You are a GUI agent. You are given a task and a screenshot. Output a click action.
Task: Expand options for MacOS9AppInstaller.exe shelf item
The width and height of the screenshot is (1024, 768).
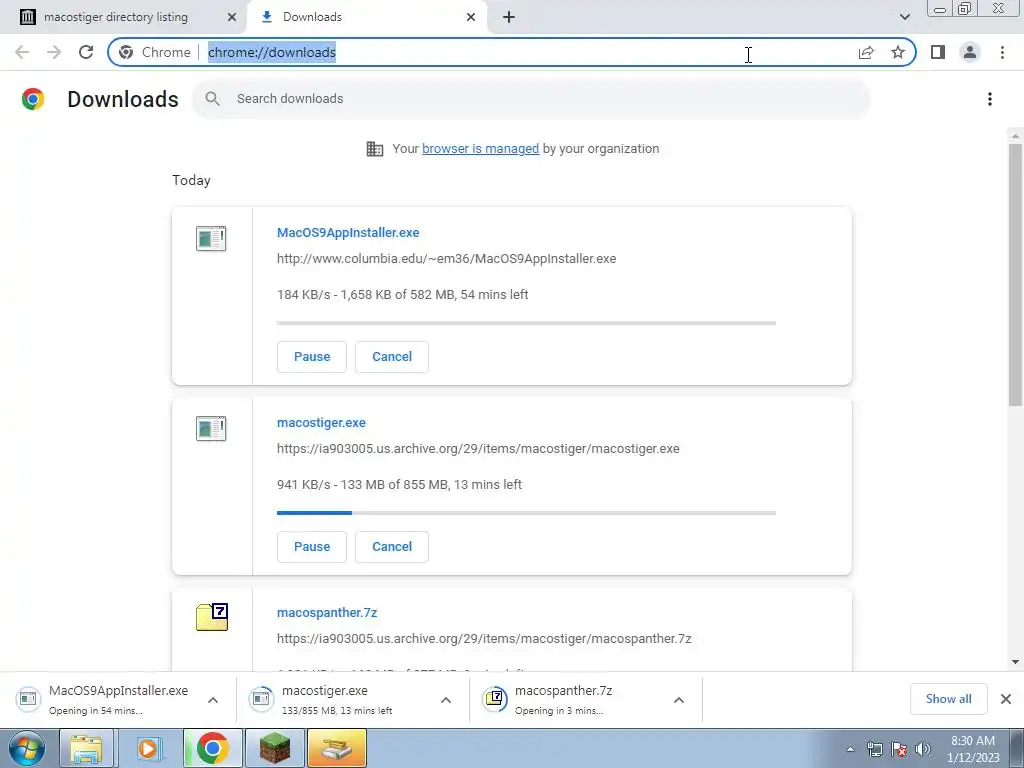(x=212, y=700)
